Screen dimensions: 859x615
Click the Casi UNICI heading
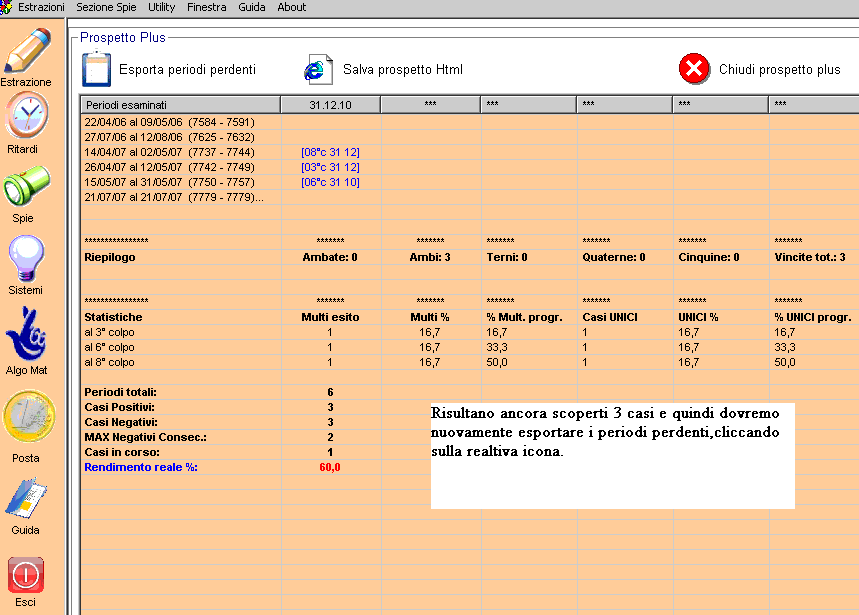[x=610, y=317]
